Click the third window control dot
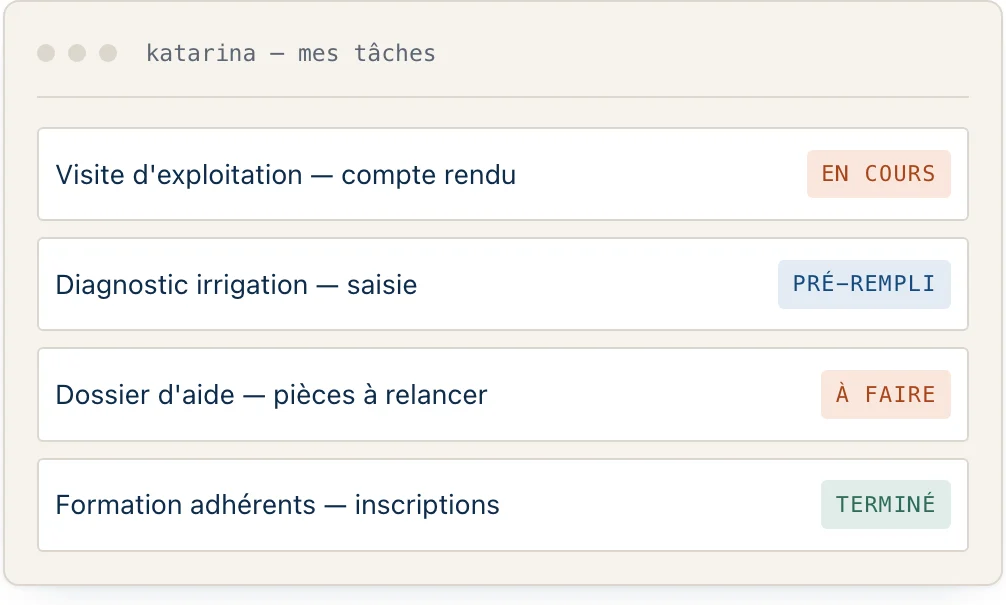Viewport: 1006px width, 605px height. click(x=108, y=53)
